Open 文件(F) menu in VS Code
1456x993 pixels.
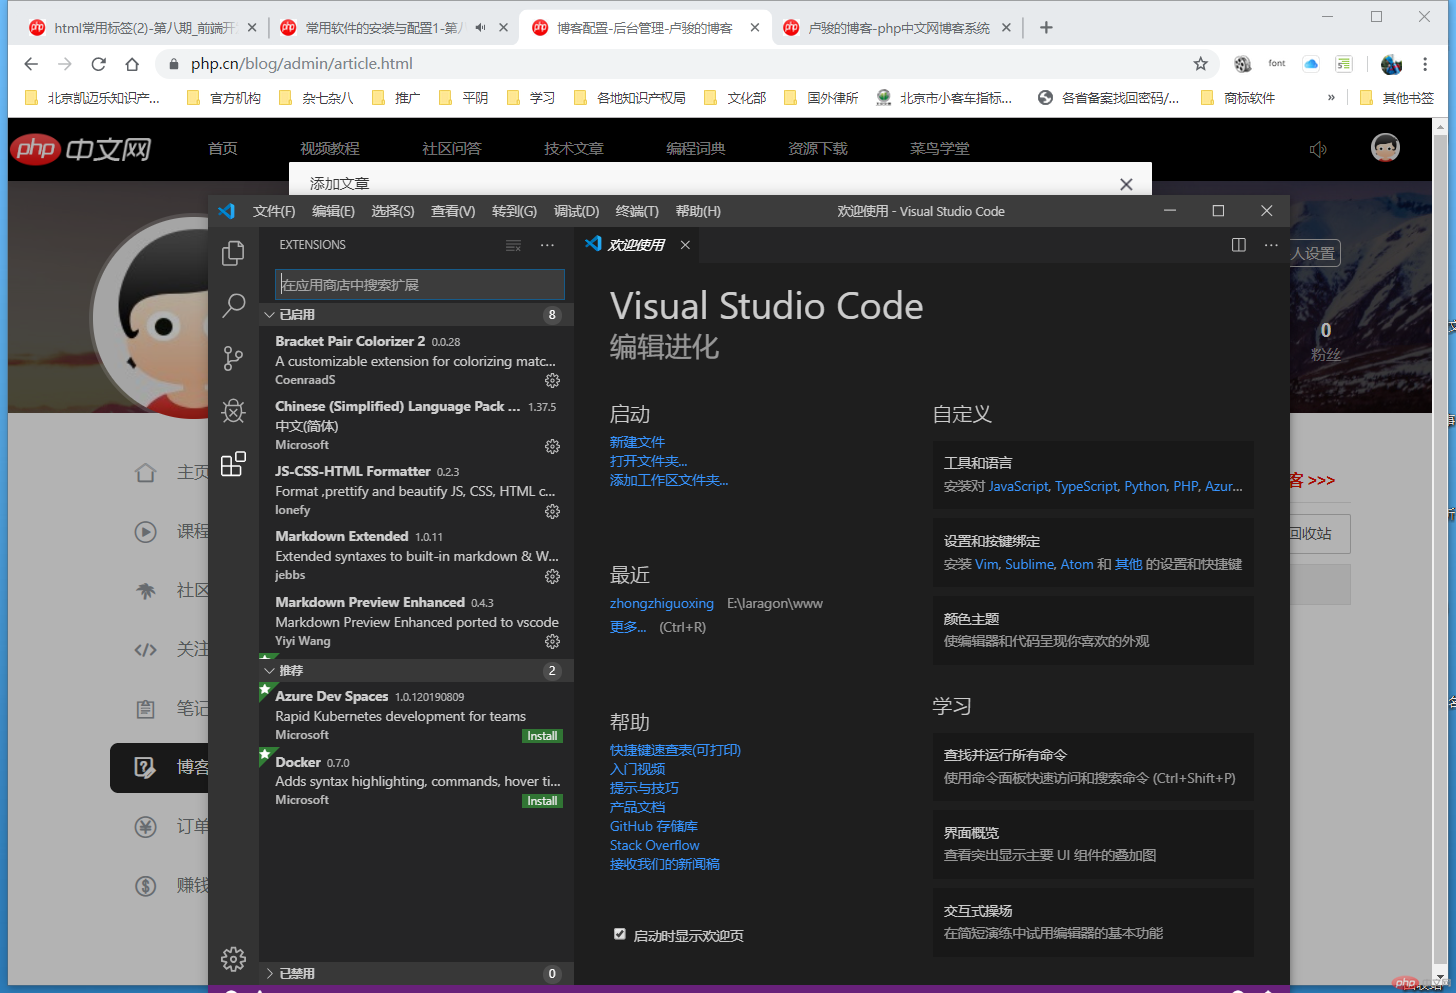pos(274,211)
